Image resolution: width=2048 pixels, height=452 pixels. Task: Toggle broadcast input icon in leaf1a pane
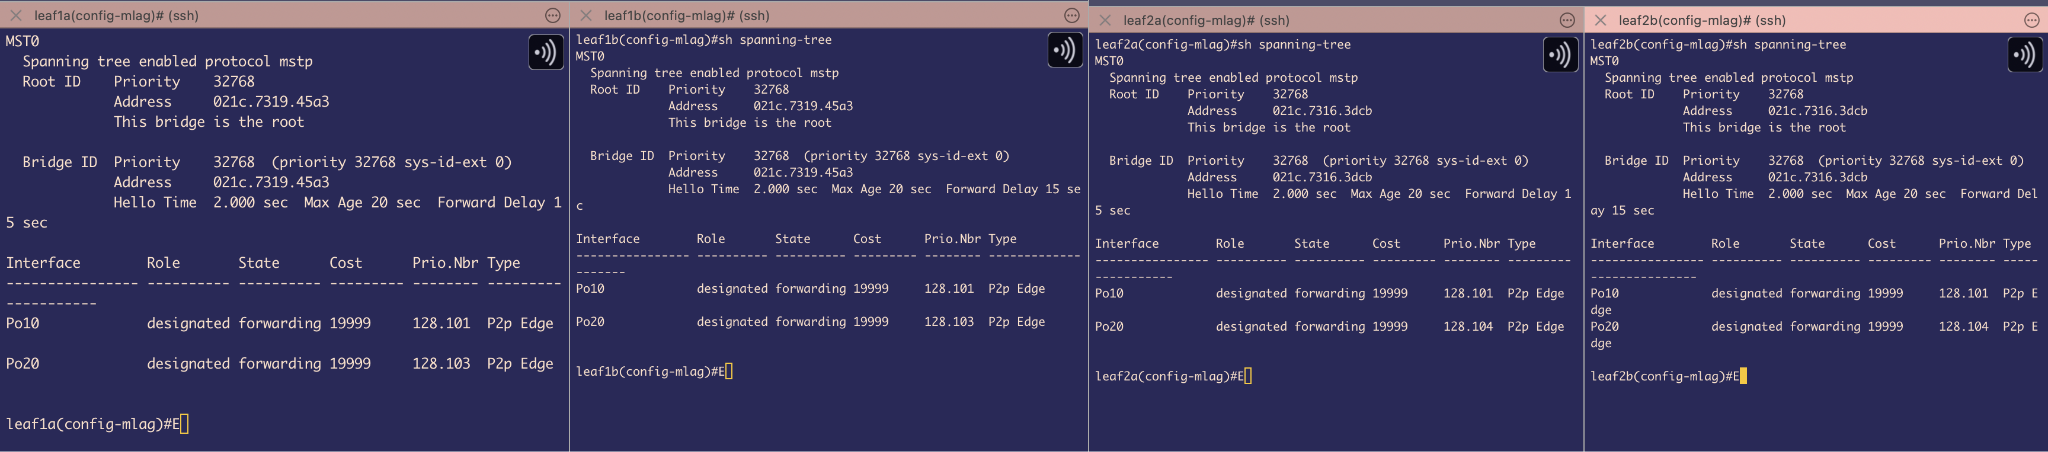point(545,51)
